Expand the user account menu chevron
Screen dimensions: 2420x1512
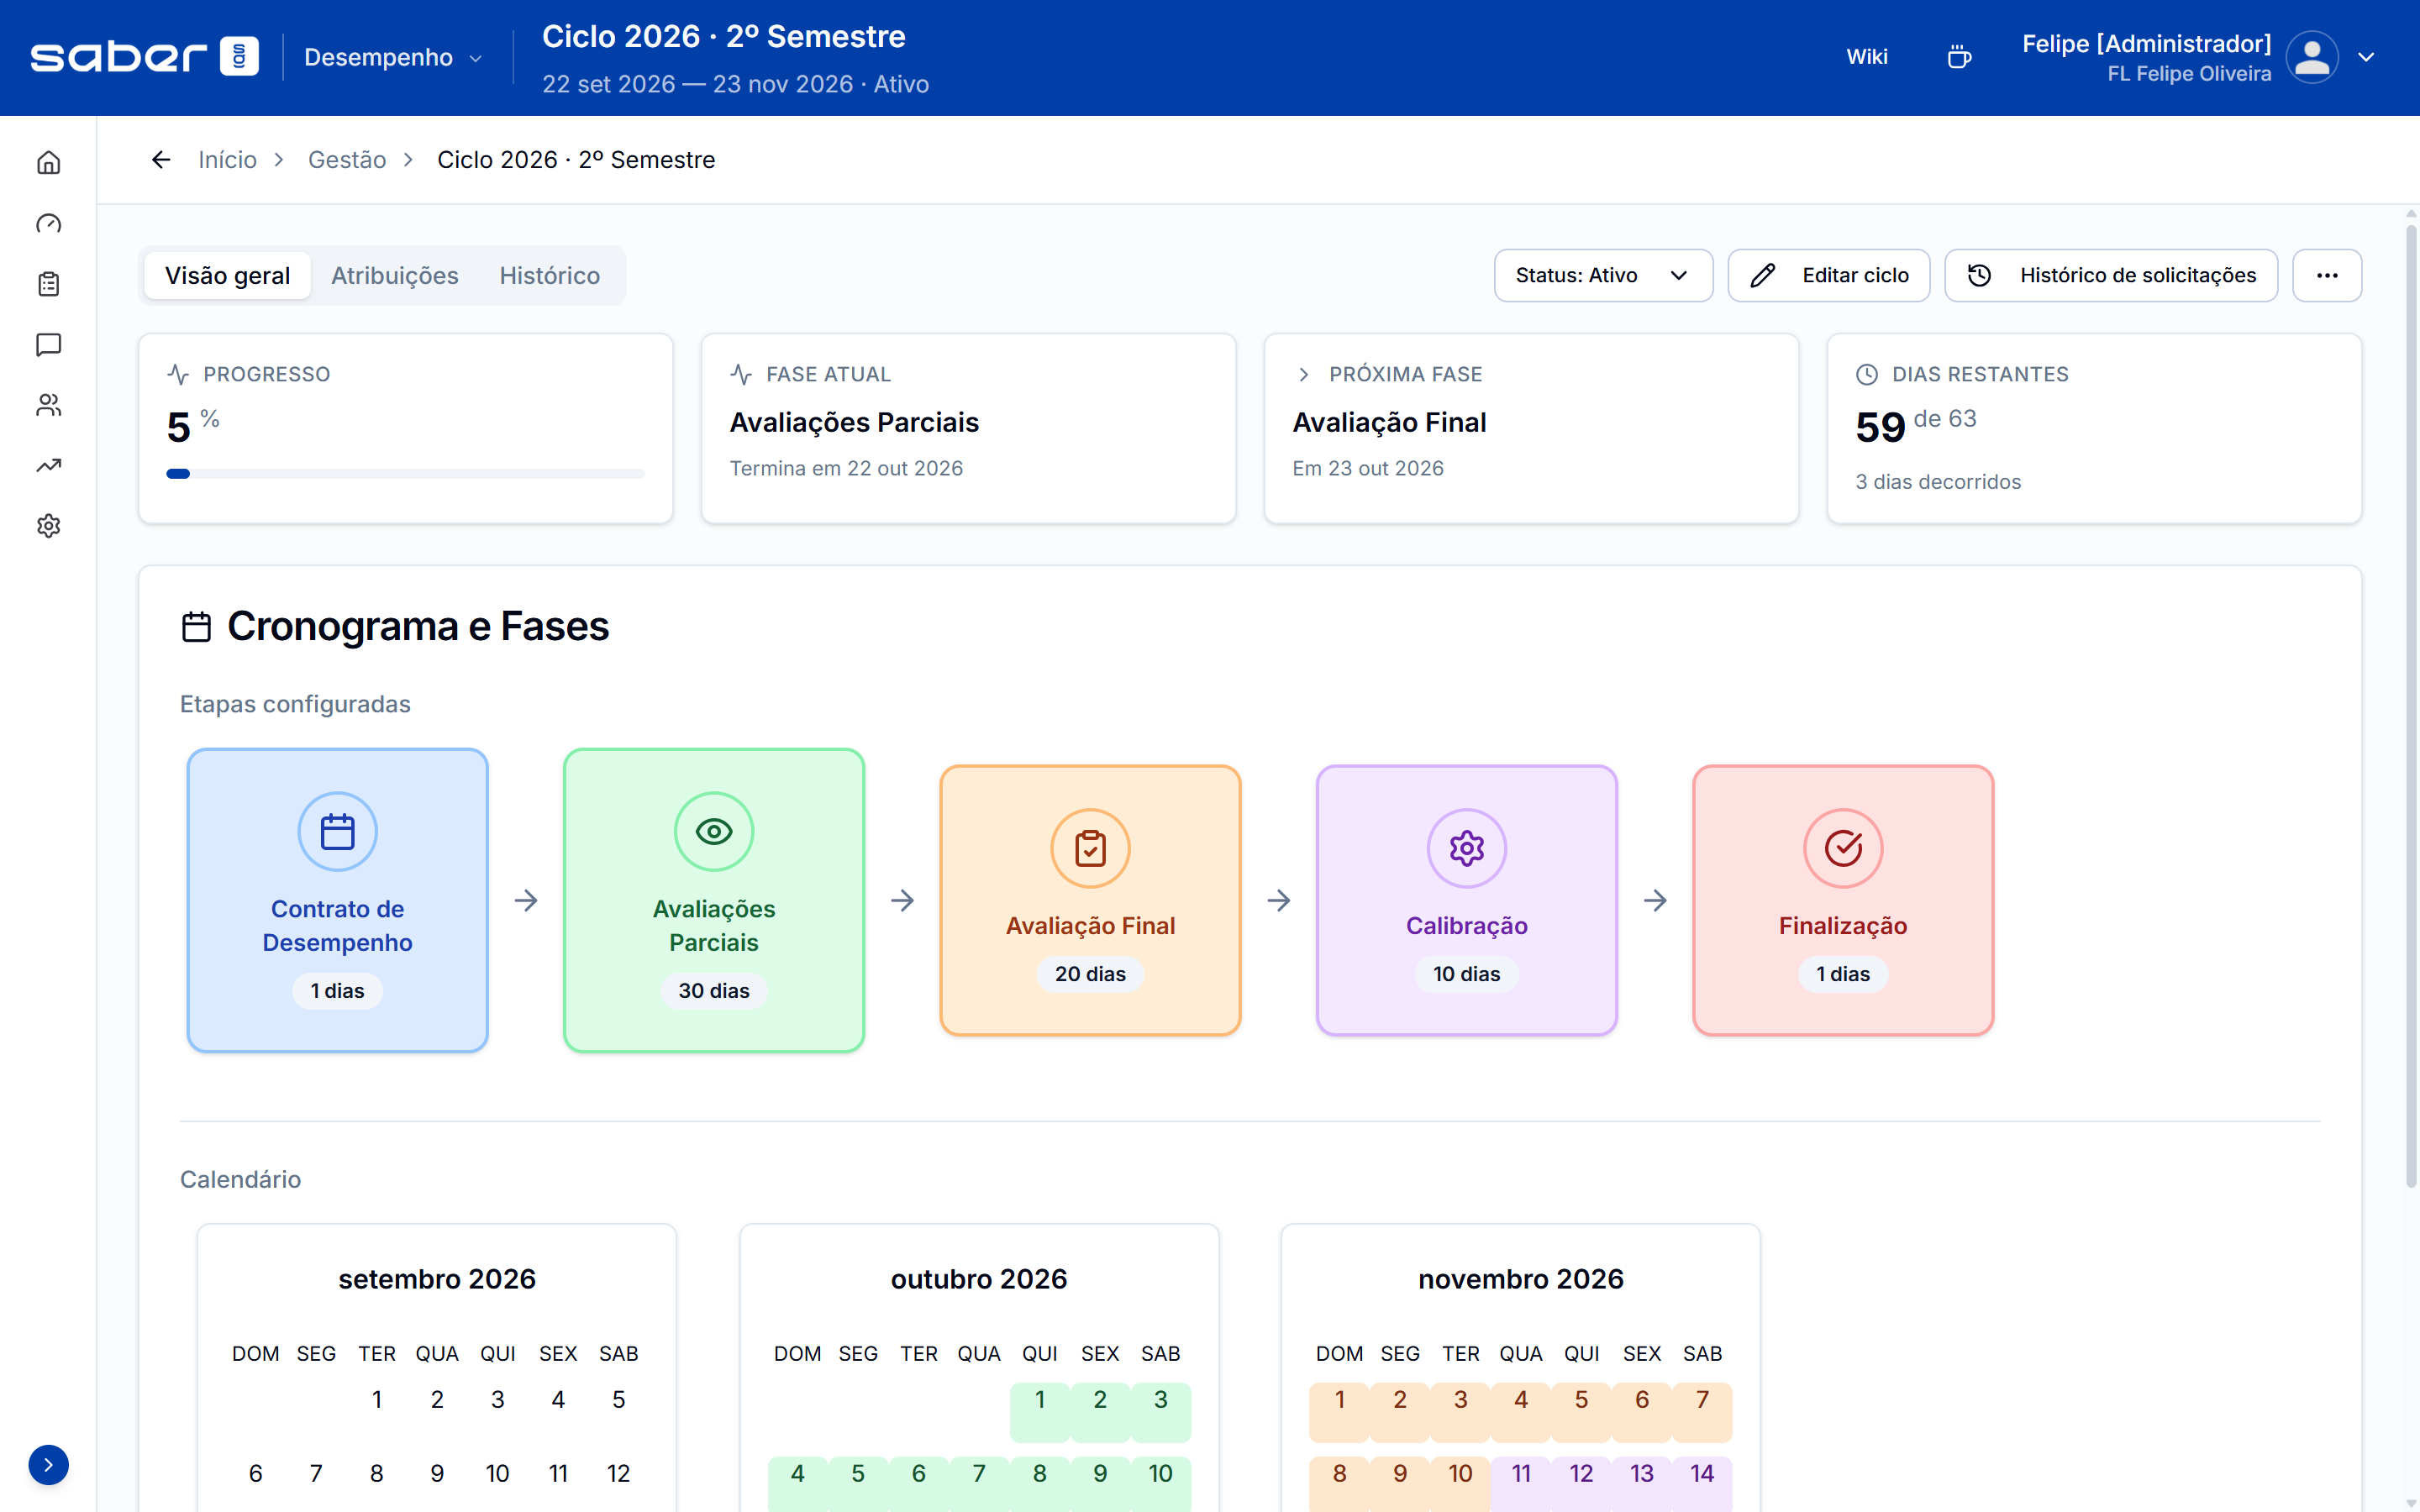[2366, 57]
